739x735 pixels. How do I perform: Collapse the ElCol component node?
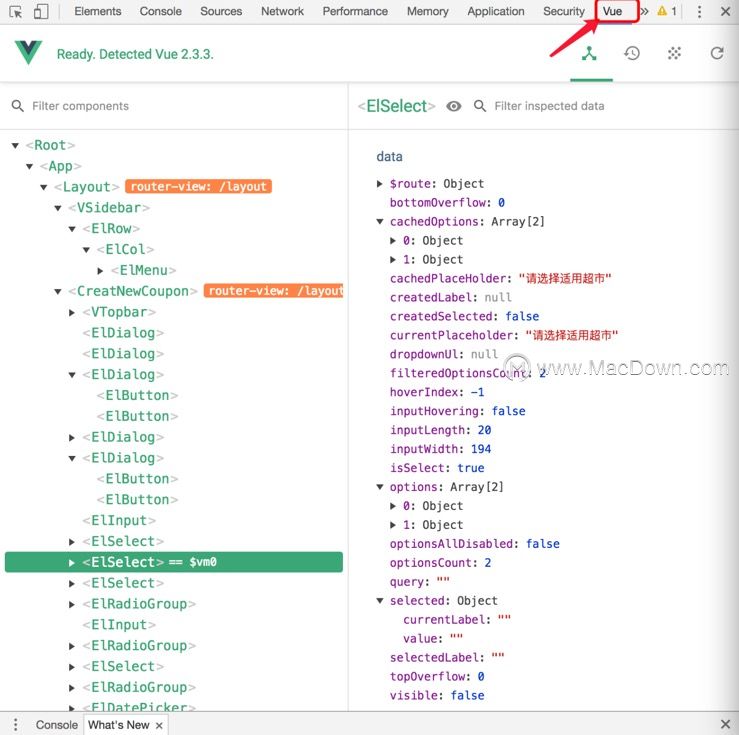pyautogui.click(x=86, y=250)
